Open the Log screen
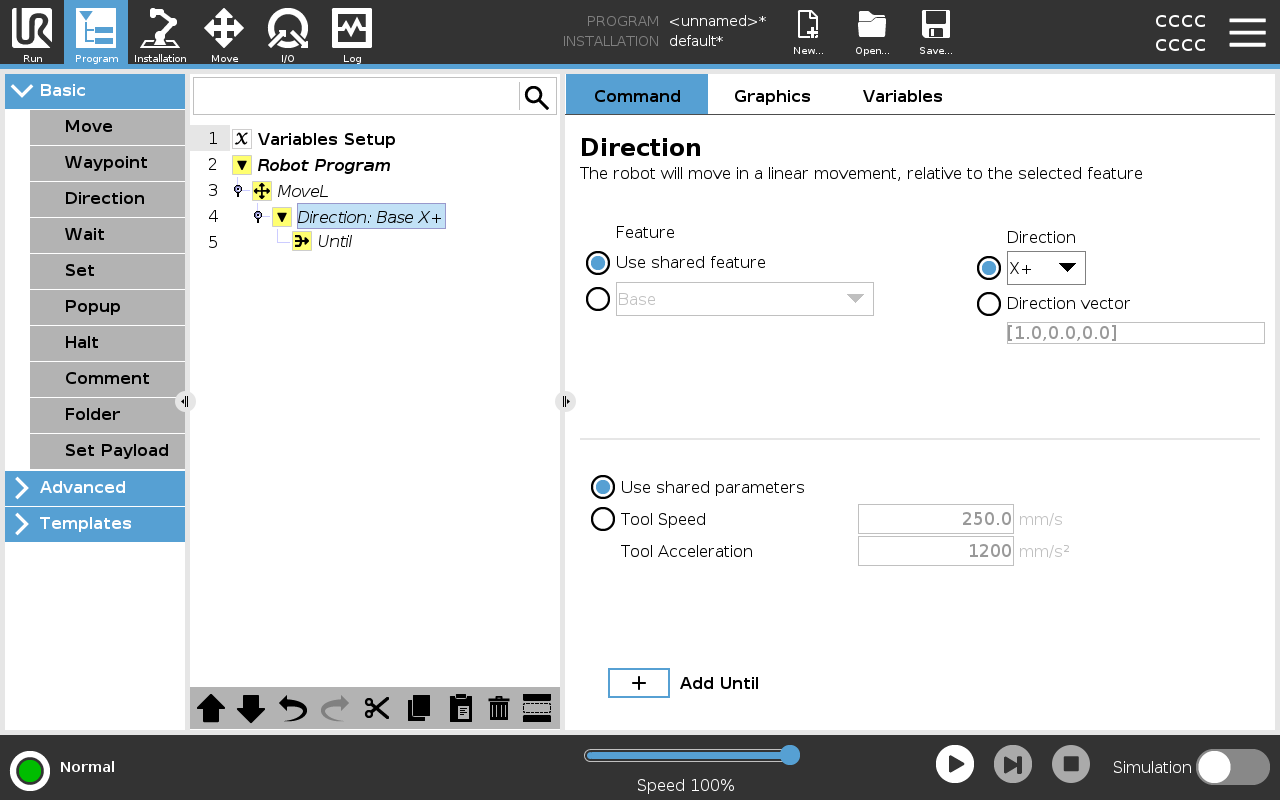The height and width of the screenshot is (800, 1280). tap(352, 33)
